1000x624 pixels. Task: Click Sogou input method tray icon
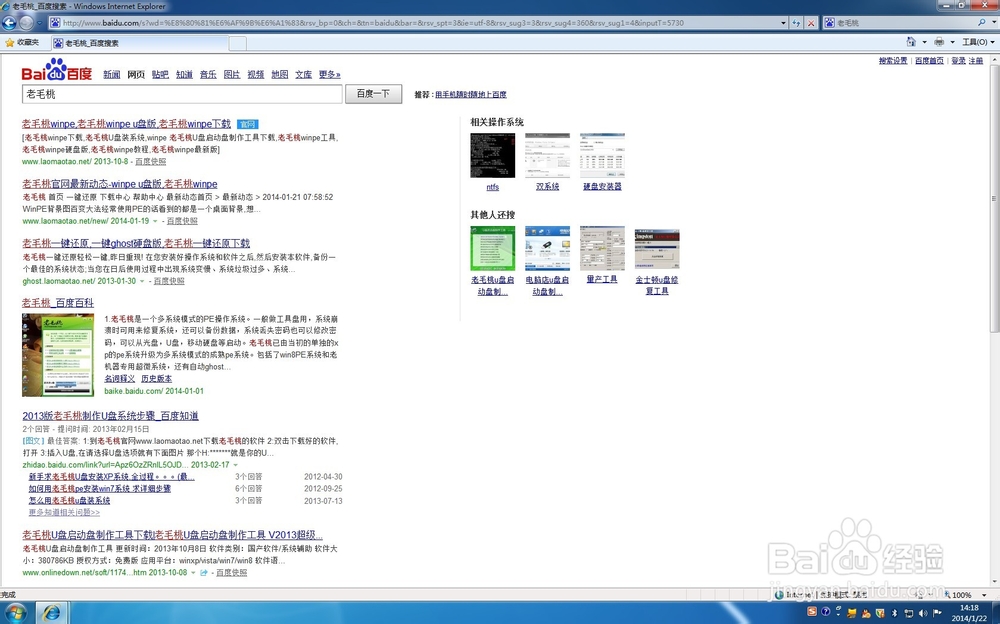812,613
